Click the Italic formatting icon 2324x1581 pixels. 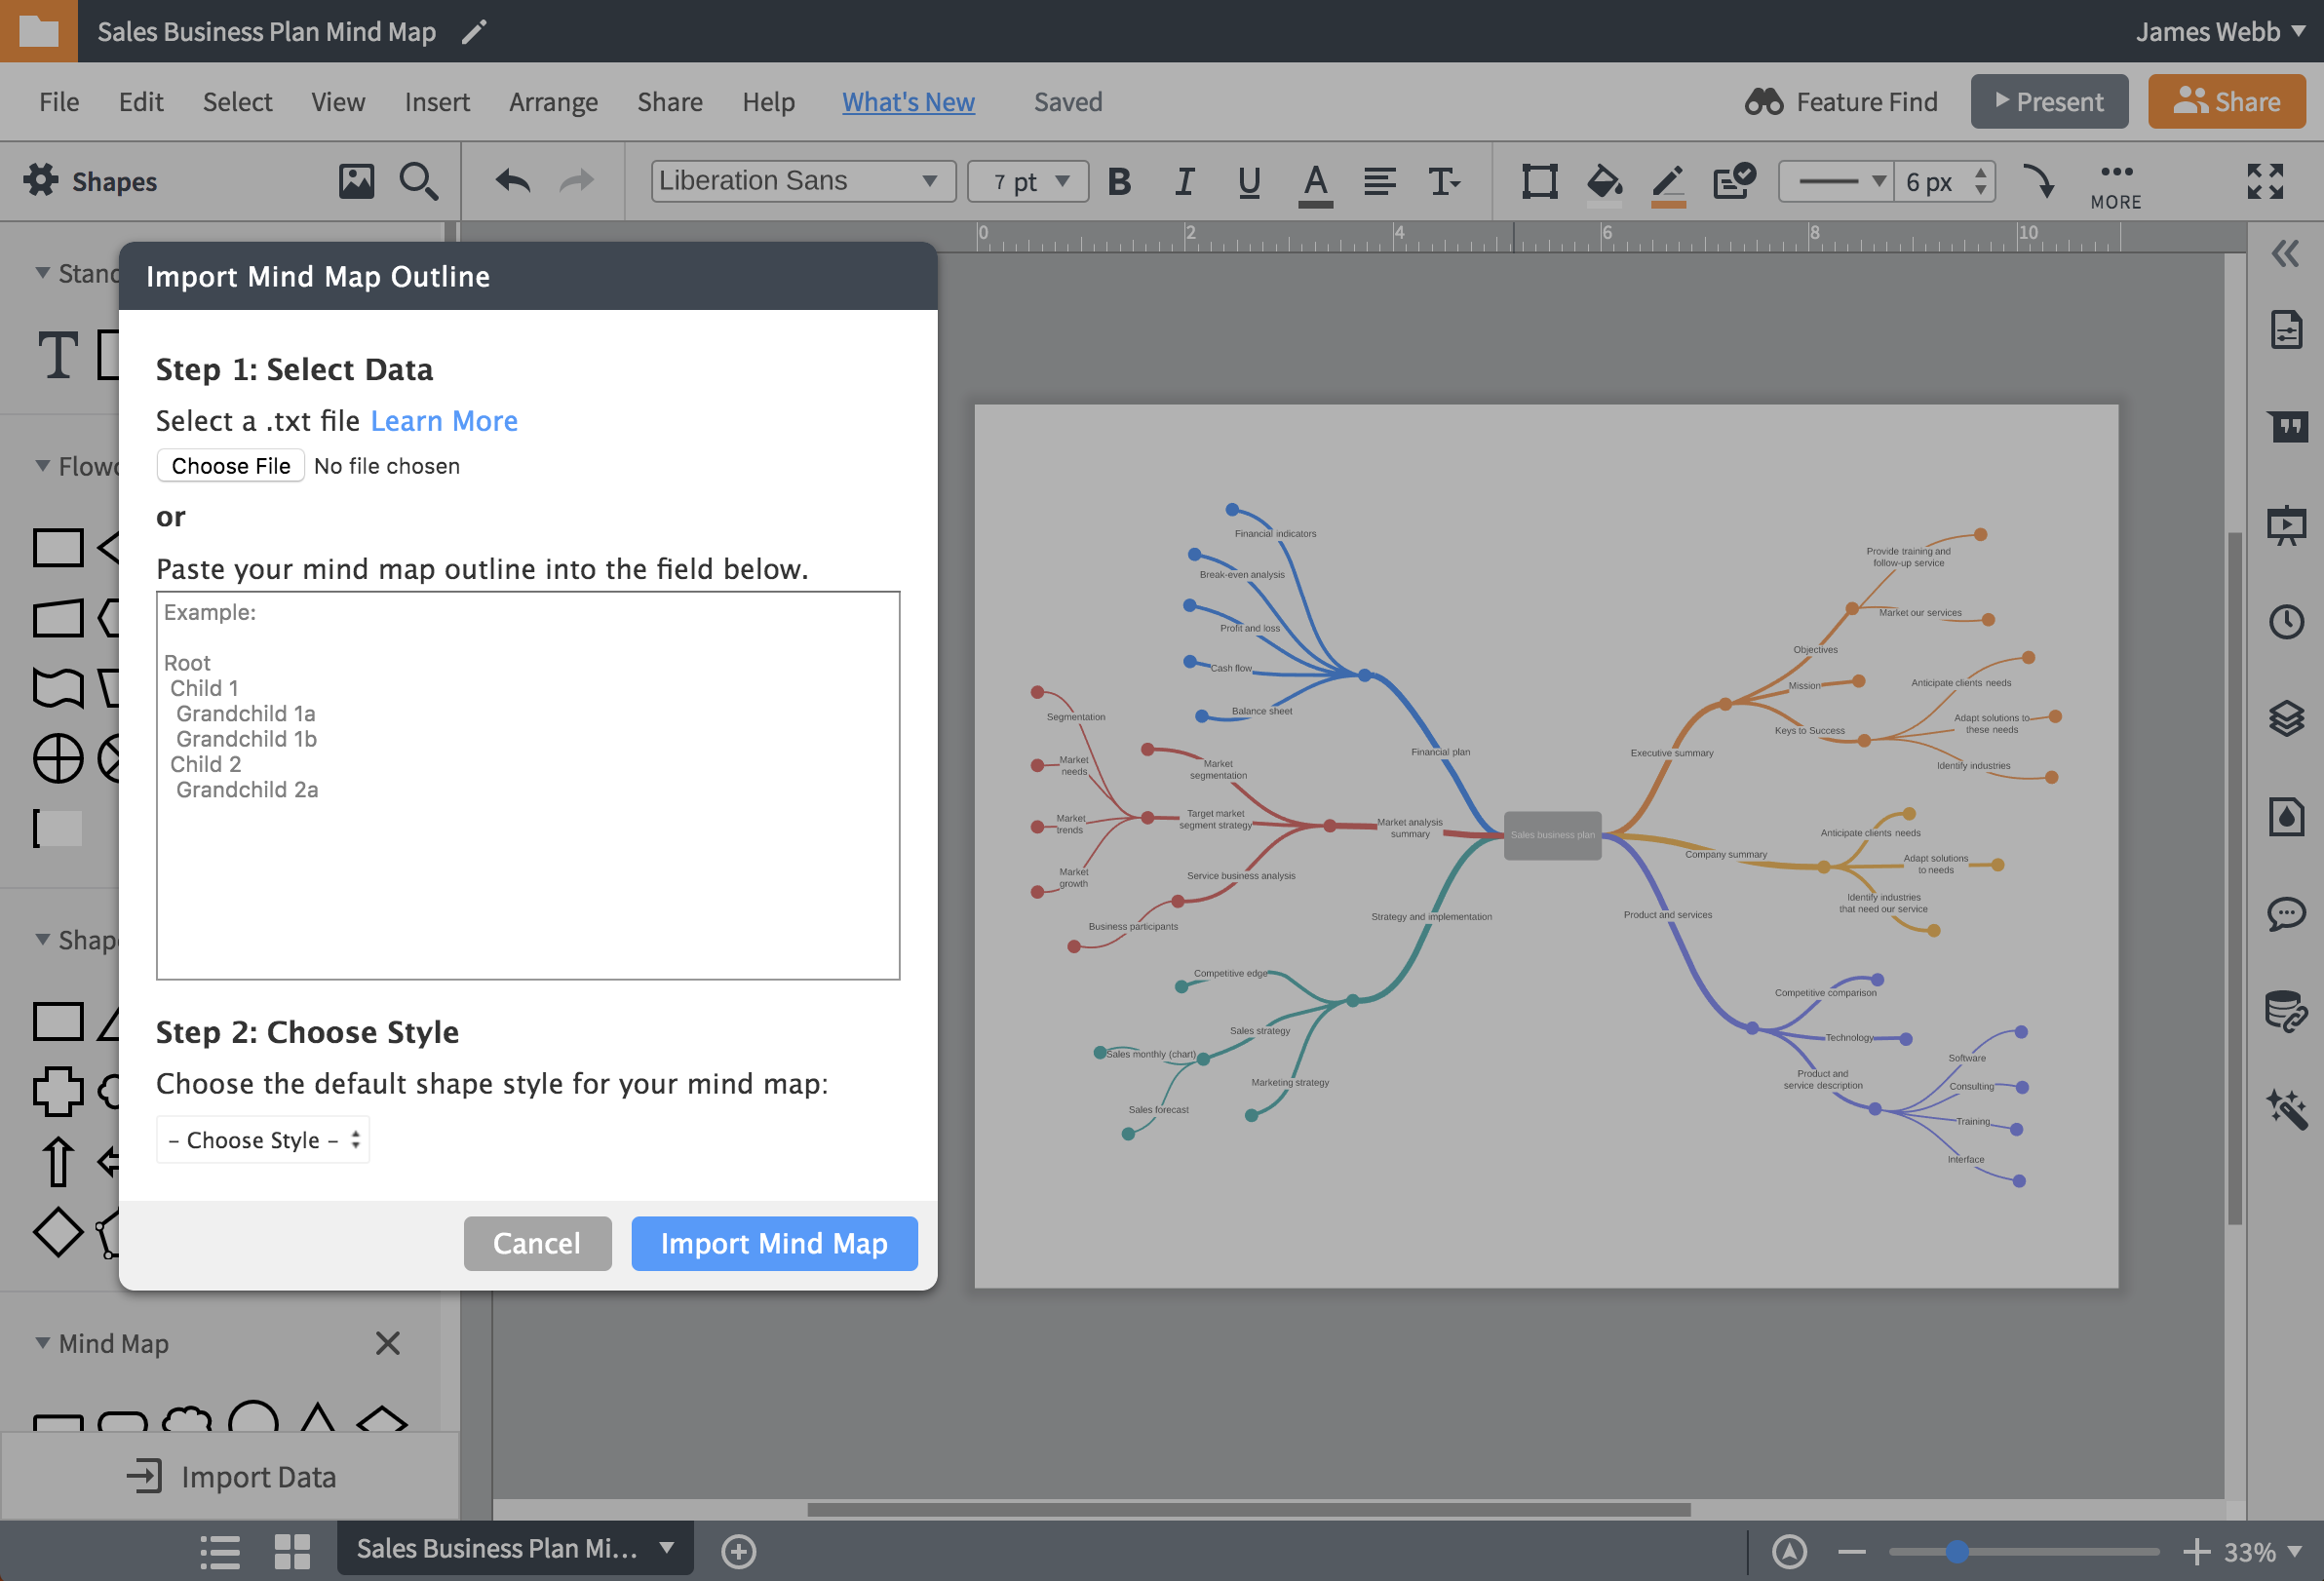(x=1184, y=181)
